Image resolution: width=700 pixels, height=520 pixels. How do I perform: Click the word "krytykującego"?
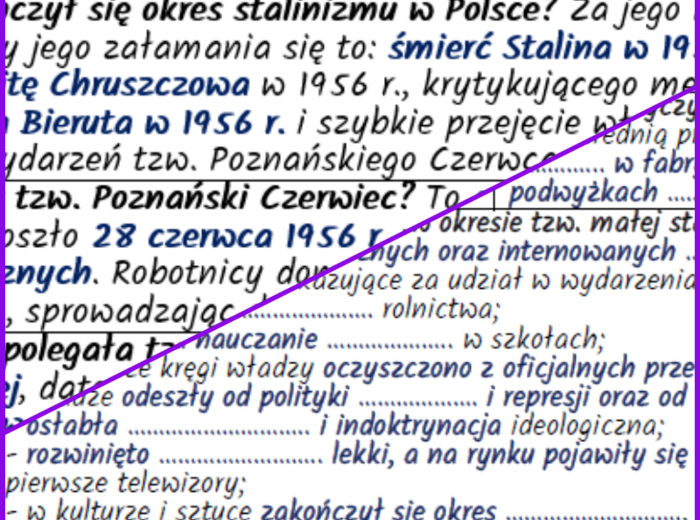[x=530, y=85]
